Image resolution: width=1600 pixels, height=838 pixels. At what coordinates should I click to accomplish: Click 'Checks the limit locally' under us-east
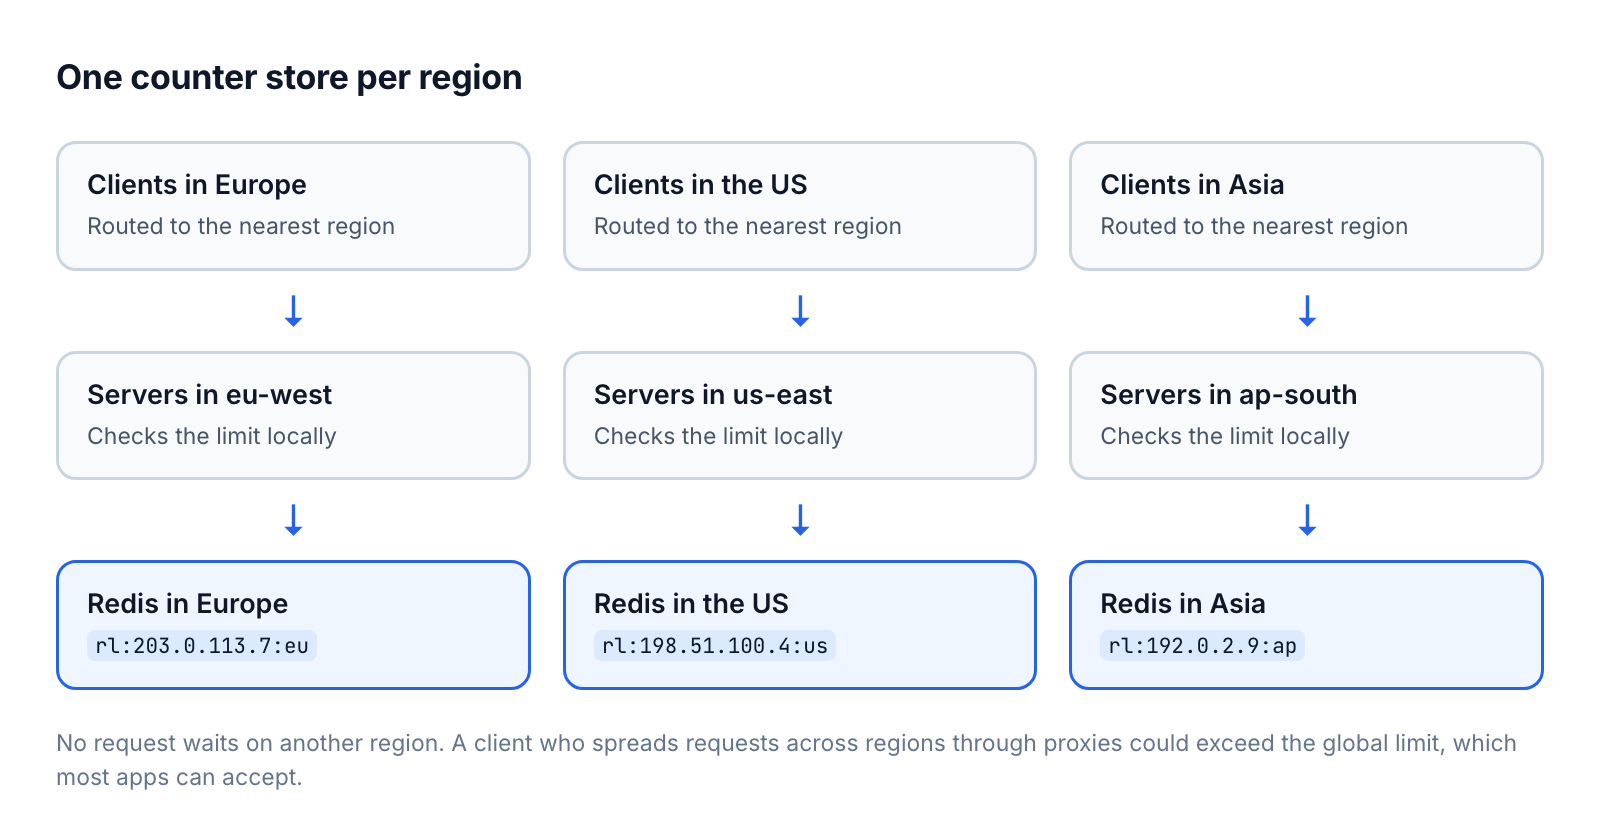tap(718, 436)
